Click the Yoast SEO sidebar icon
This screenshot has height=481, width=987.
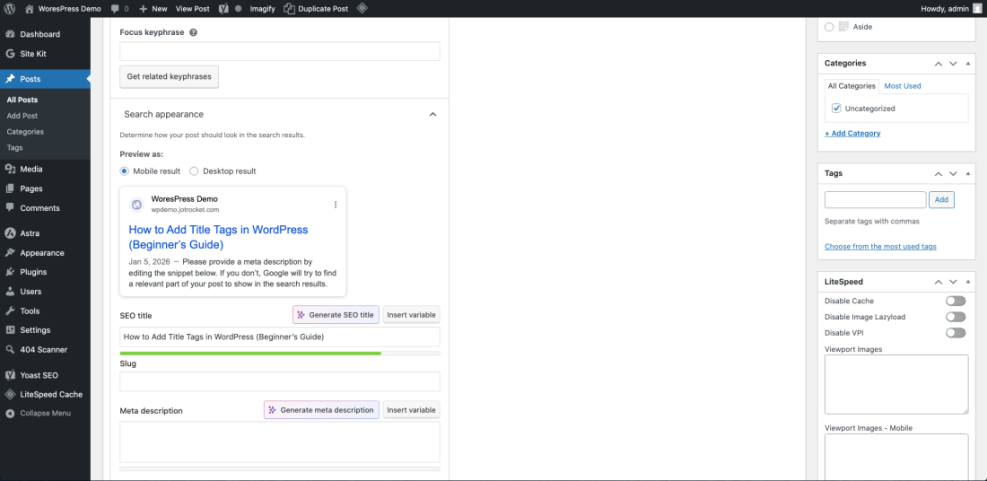10,375
